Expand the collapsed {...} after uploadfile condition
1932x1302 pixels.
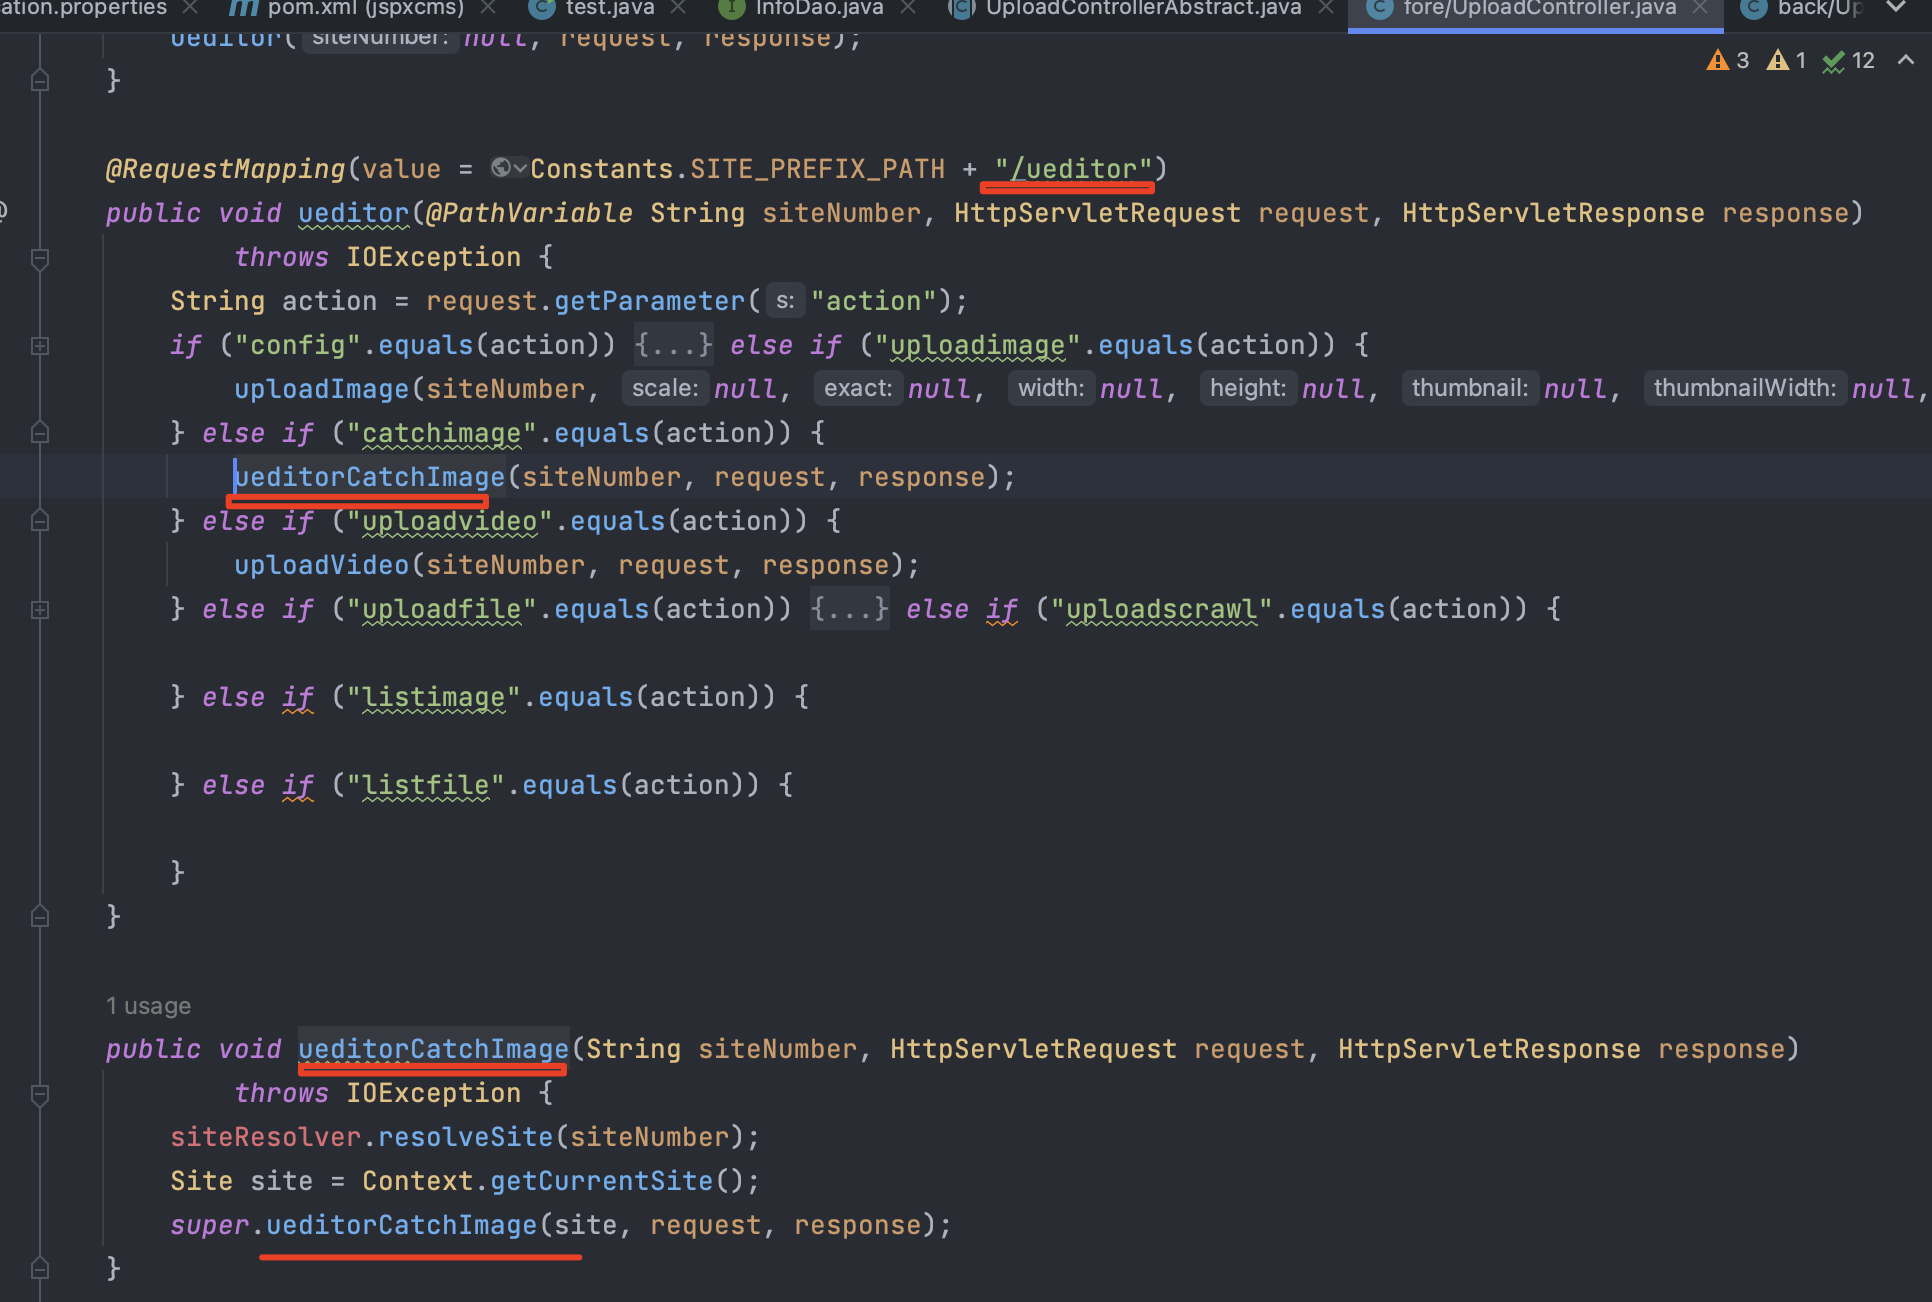pos(849,609)
